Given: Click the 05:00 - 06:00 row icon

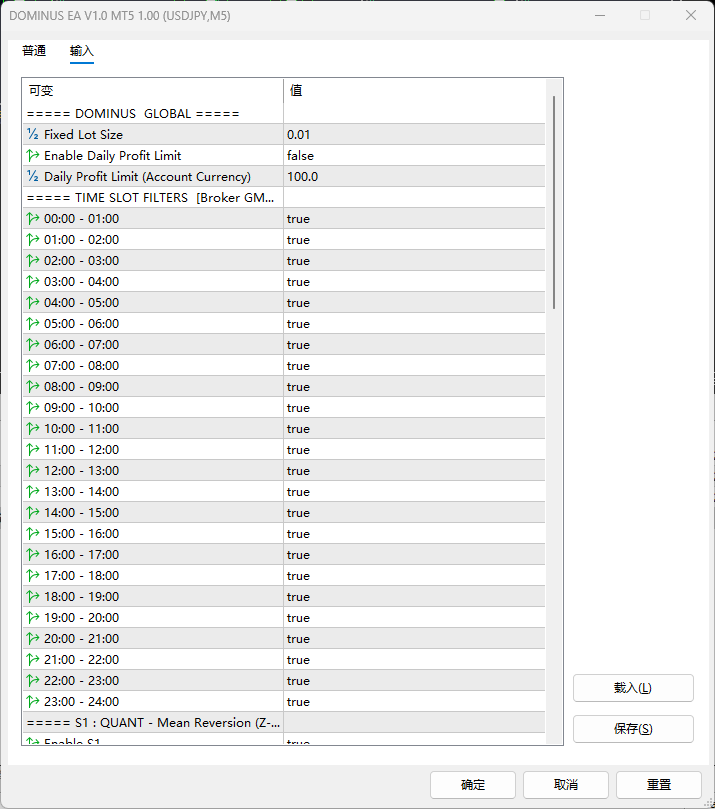Looking at the screenshot, I should point(33,324).
